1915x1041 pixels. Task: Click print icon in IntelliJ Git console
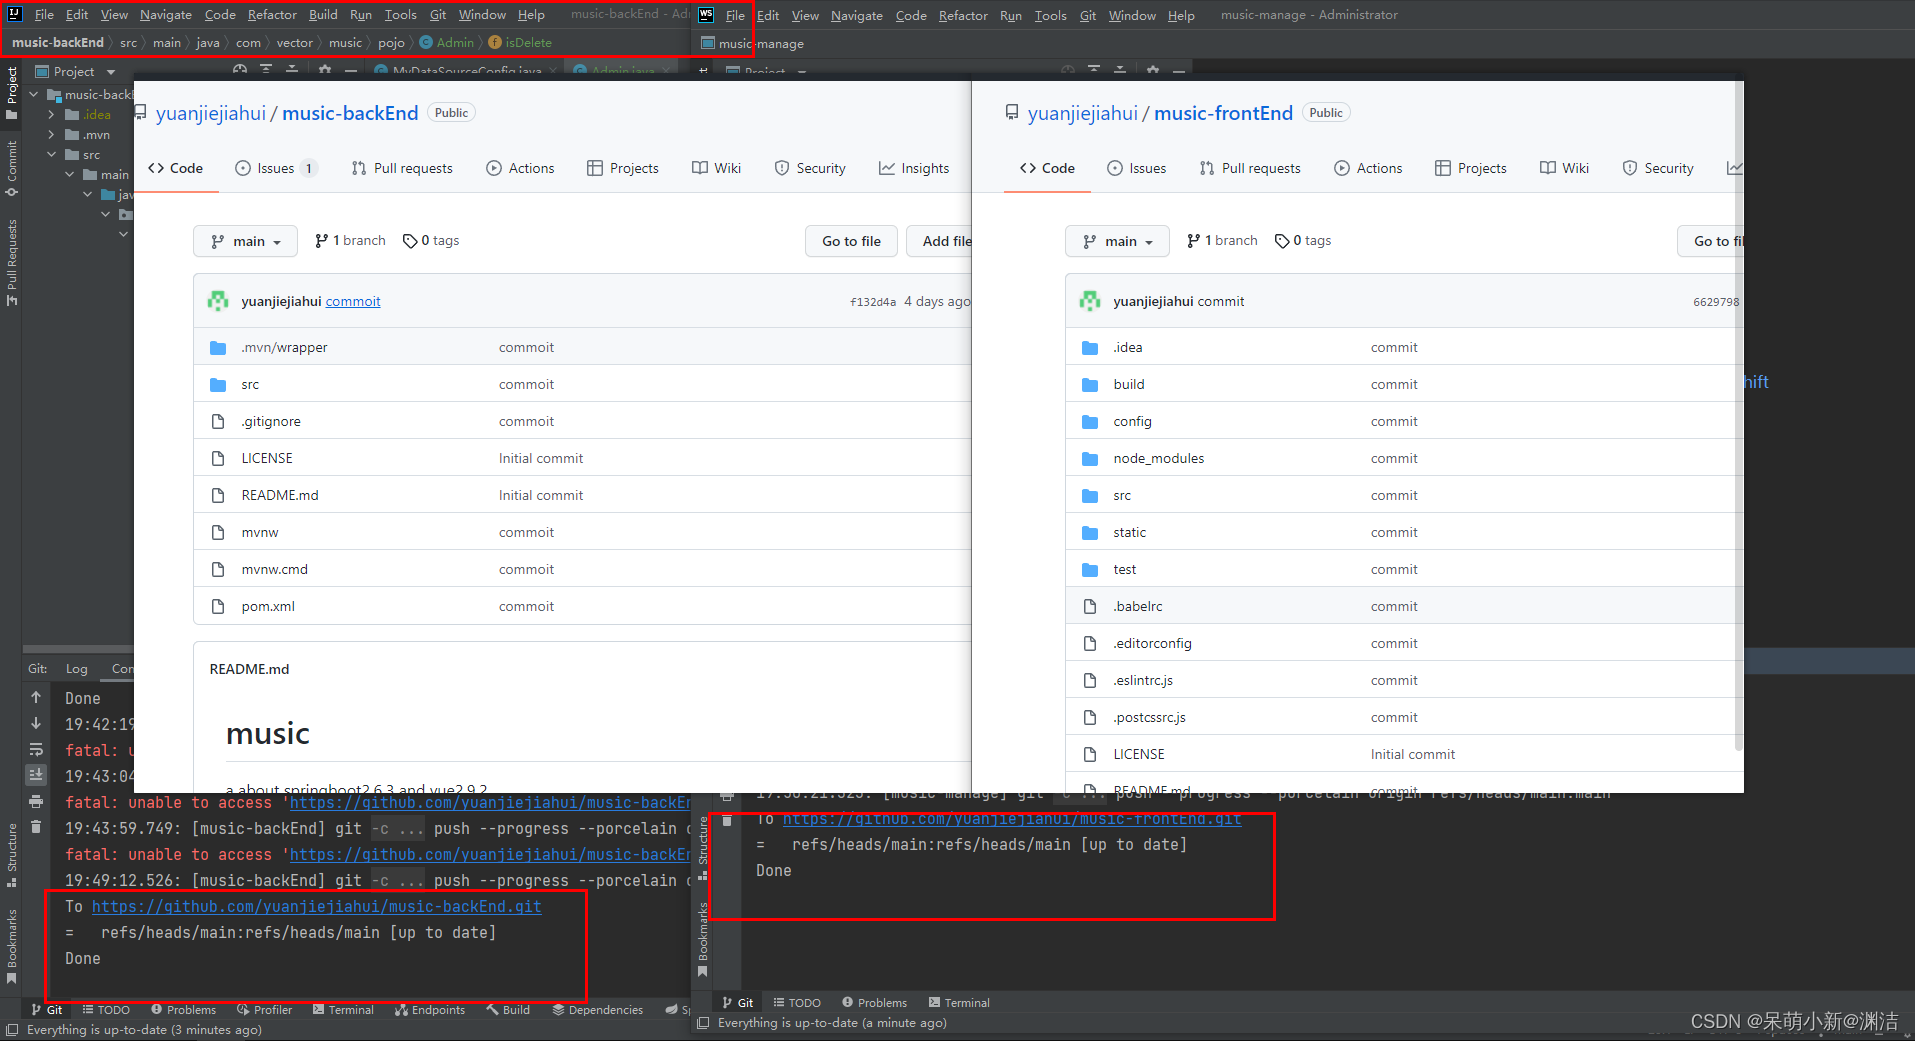click(x=36, y=801)
